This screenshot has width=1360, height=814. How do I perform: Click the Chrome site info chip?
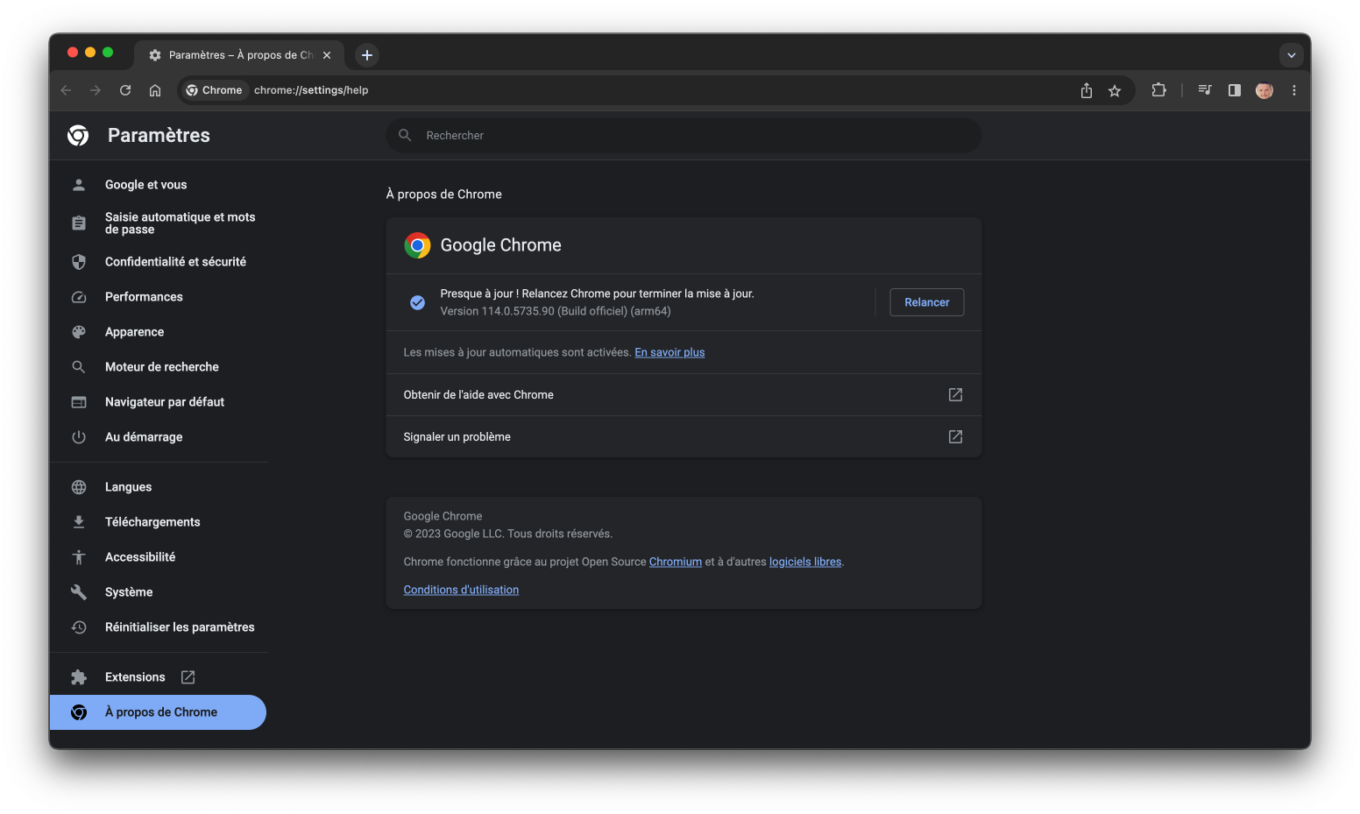click(214, 90)
